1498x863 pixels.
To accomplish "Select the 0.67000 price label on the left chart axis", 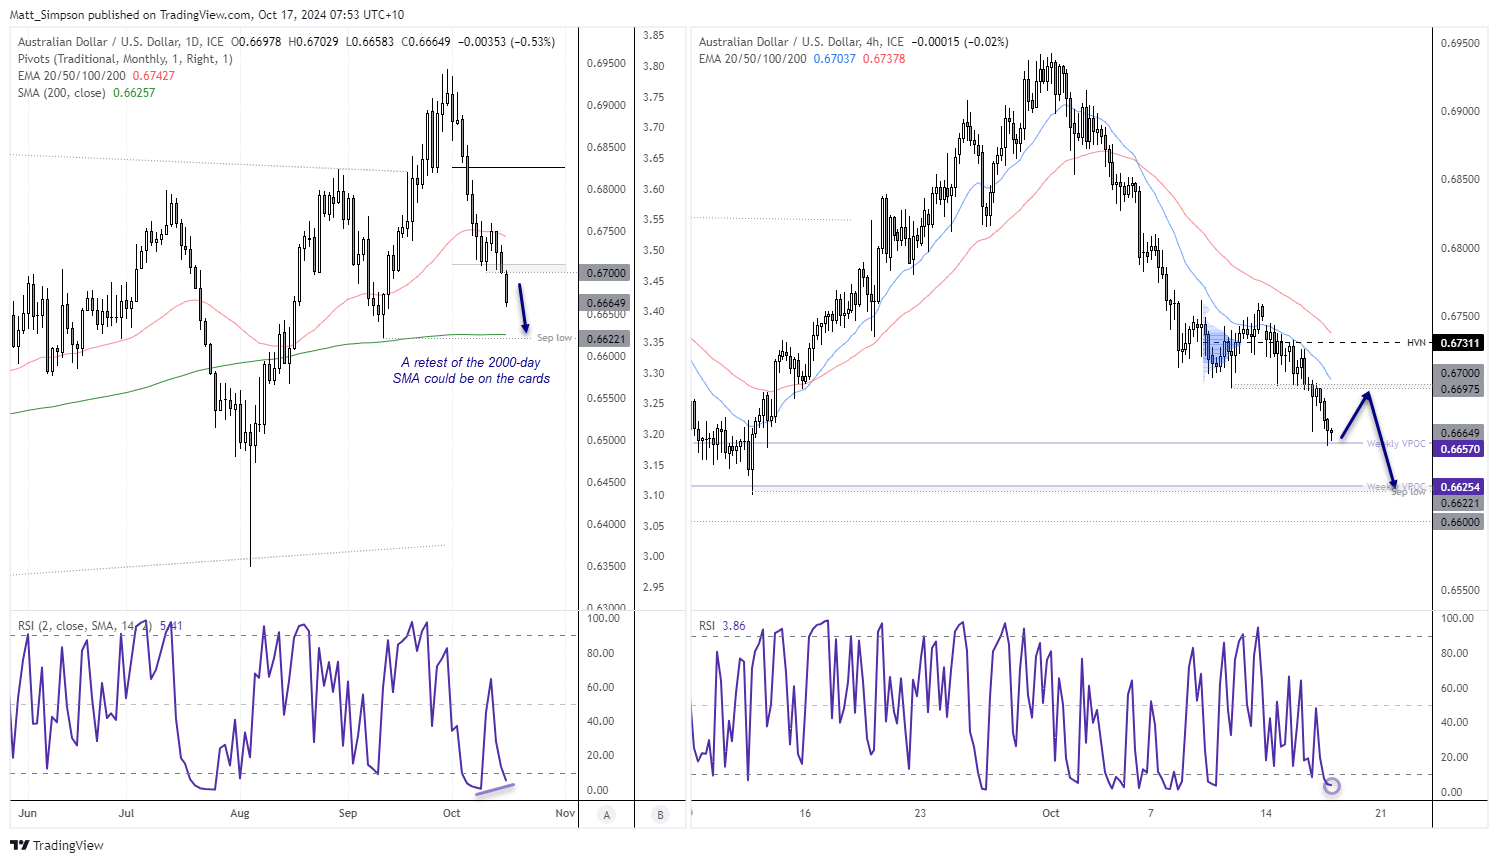I will tap(605, 273).
